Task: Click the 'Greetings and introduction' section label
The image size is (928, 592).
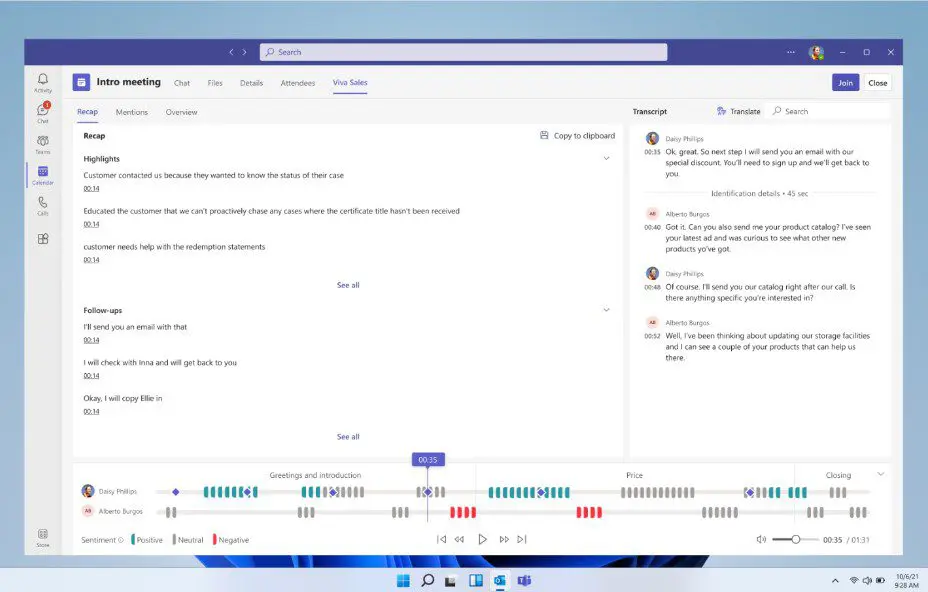Action: click(315, 475)
